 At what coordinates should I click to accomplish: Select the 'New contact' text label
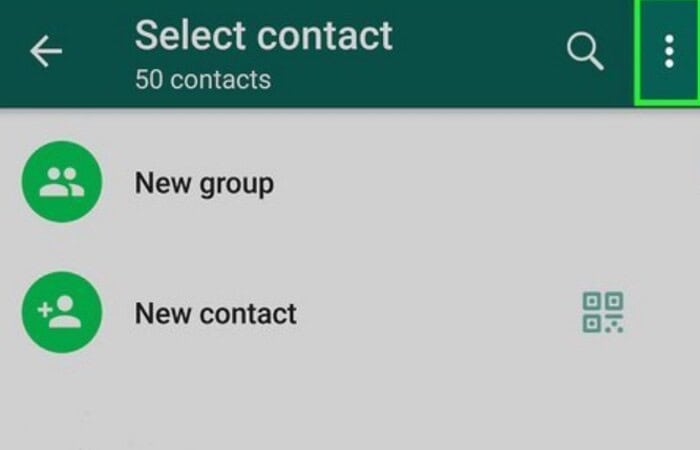(216, 313)
